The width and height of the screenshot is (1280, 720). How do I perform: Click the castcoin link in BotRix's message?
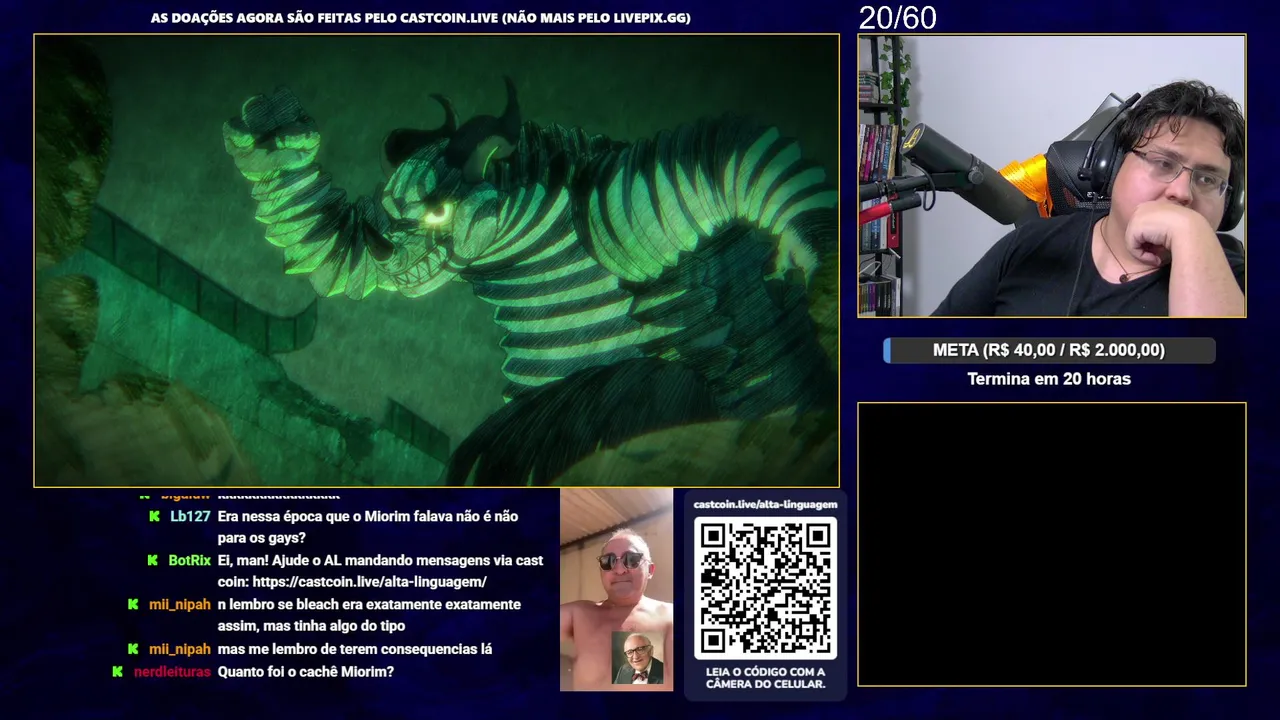(369, 582)
